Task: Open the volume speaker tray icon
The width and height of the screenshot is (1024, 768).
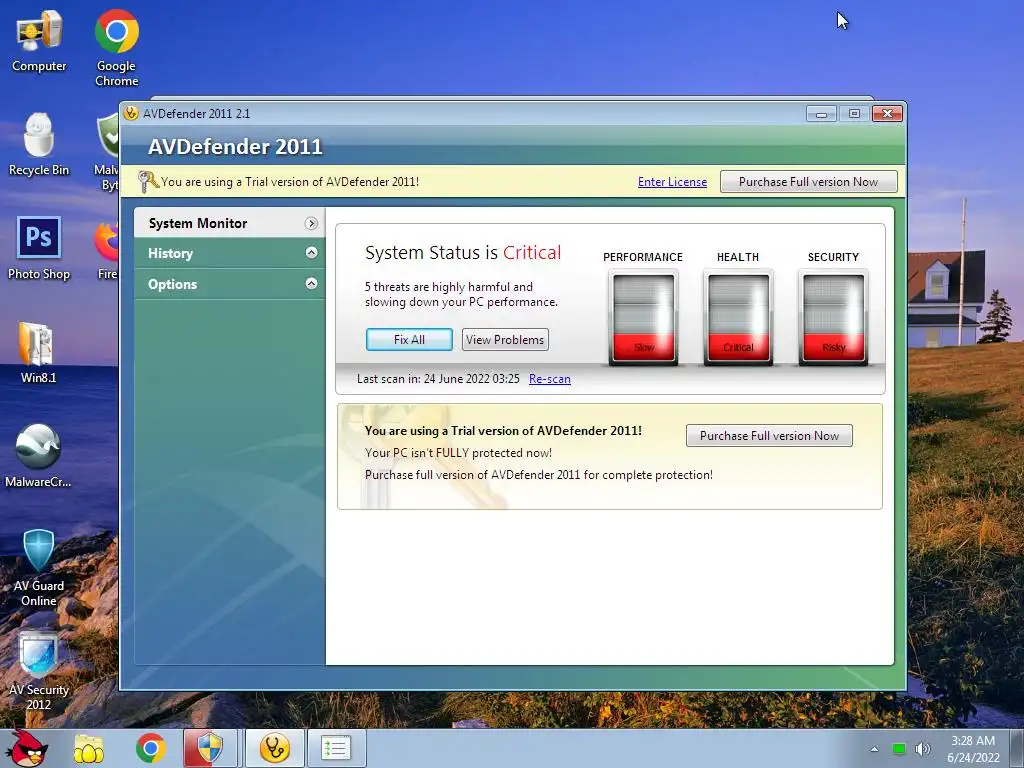Action: (923, 749)
